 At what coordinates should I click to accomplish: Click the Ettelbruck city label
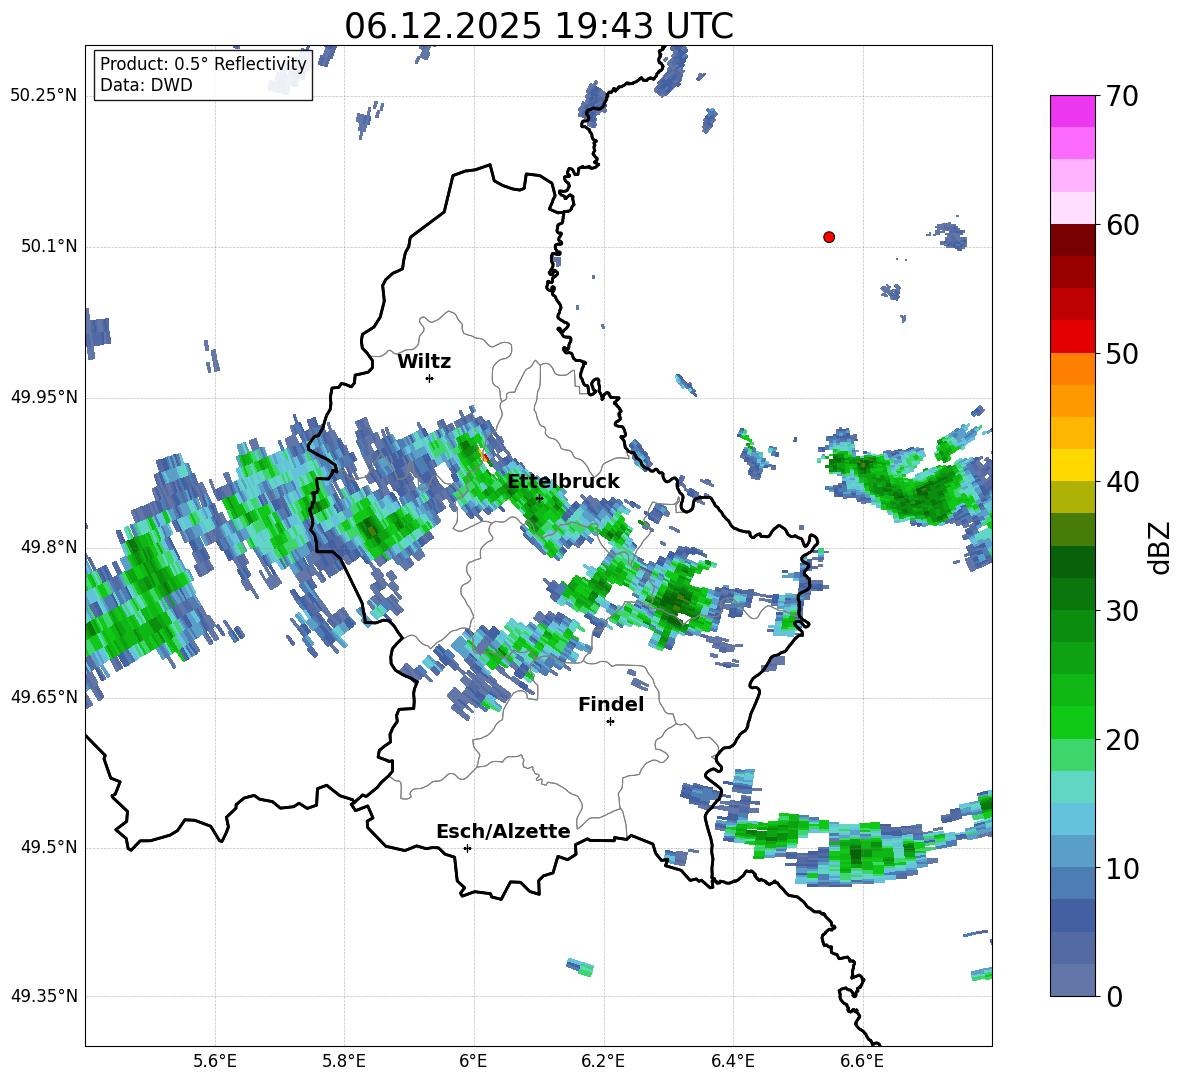point(563,482)
